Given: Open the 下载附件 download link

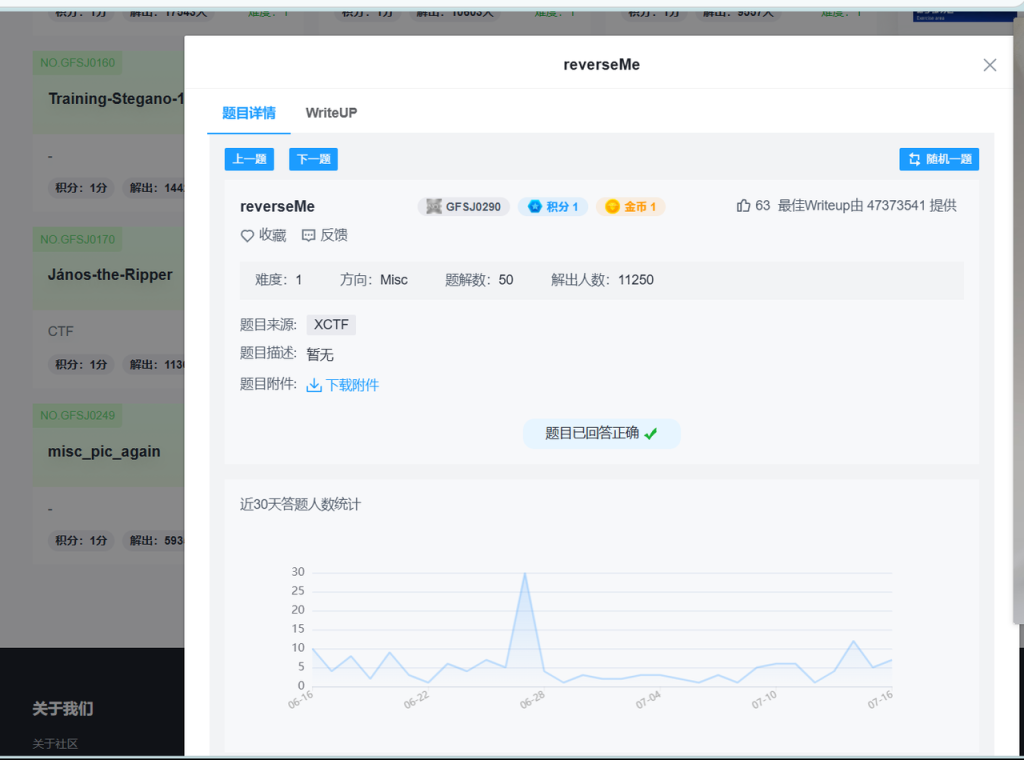Looking at the screenshot, I should (352, 385).
